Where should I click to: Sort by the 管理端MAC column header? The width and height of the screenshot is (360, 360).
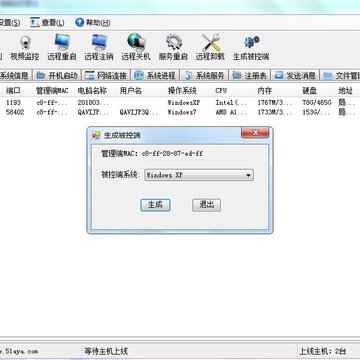tap(52, 90)
